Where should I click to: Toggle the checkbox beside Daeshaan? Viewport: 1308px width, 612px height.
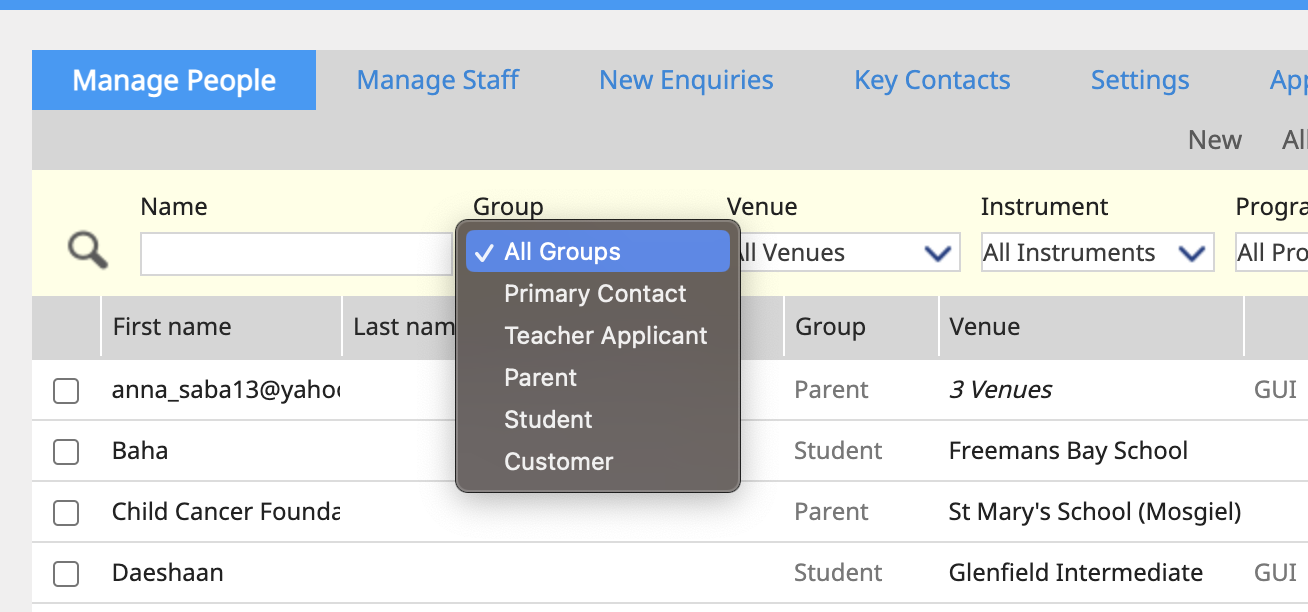(66, 574)
